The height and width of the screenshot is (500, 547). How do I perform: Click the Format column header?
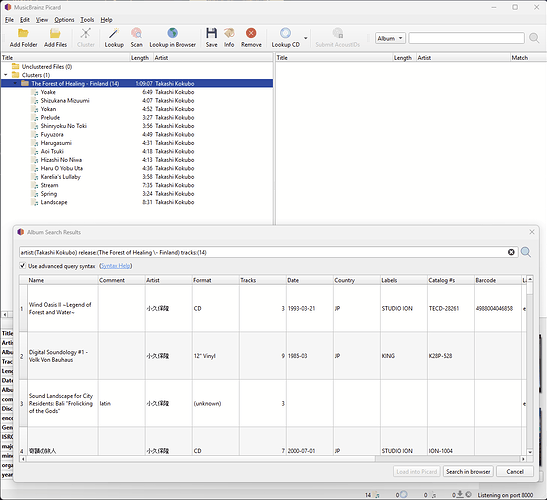(215, 280)
